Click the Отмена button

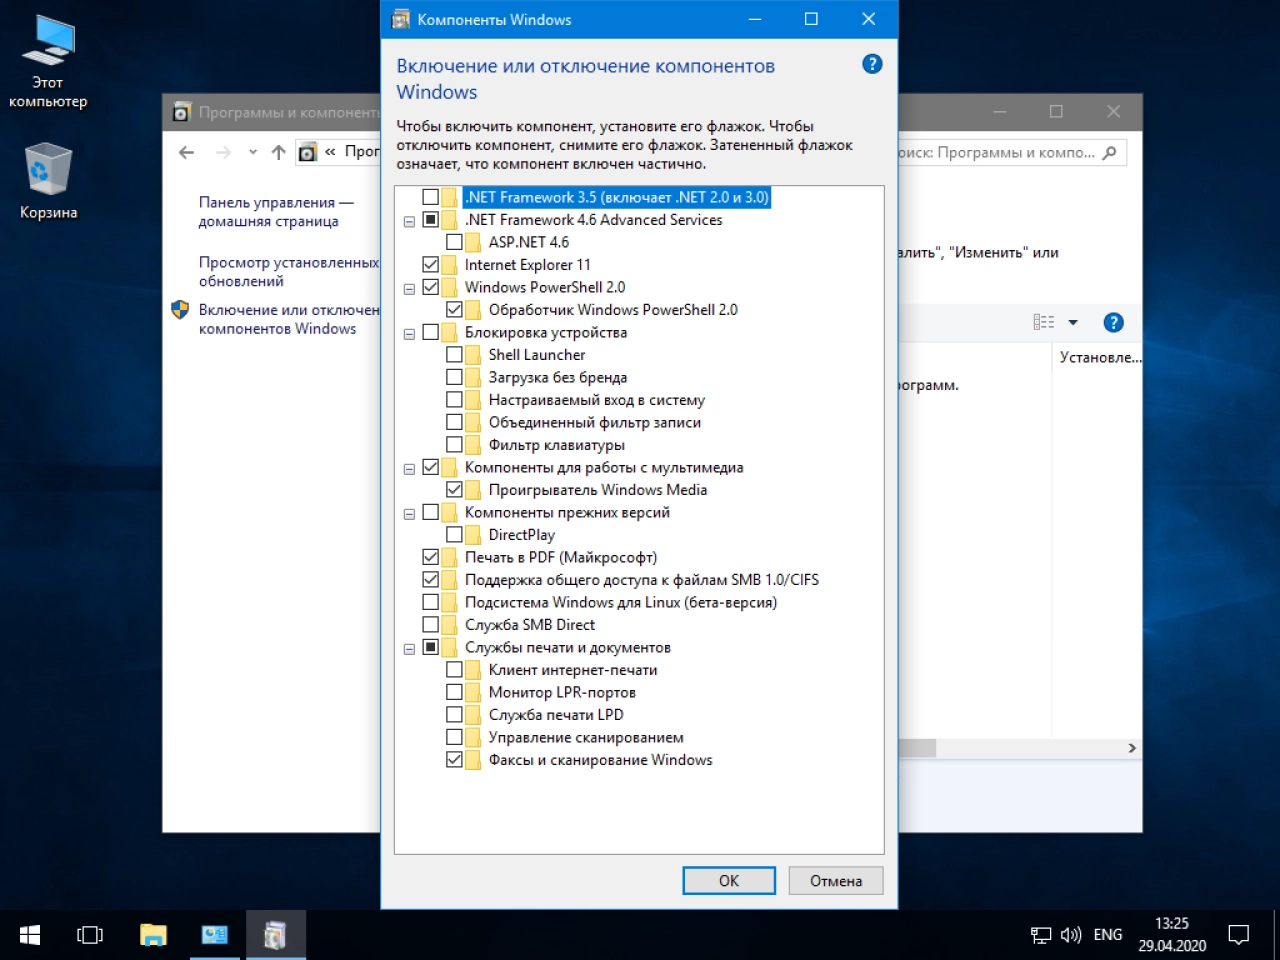click(x=836, y=880)
